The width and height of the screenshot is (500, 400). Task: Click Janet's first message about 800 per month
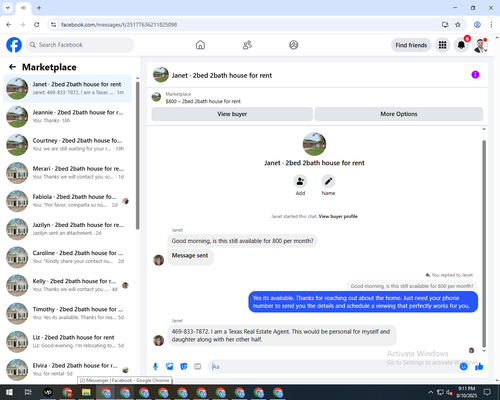pyautogui.click(x=242, y=241)
